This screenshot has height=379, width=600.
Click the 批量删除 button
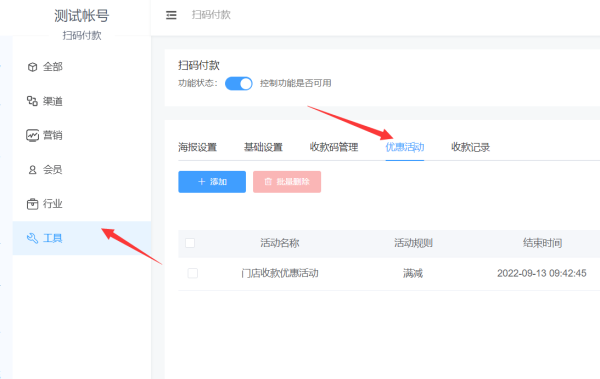[x=287, y=182]
